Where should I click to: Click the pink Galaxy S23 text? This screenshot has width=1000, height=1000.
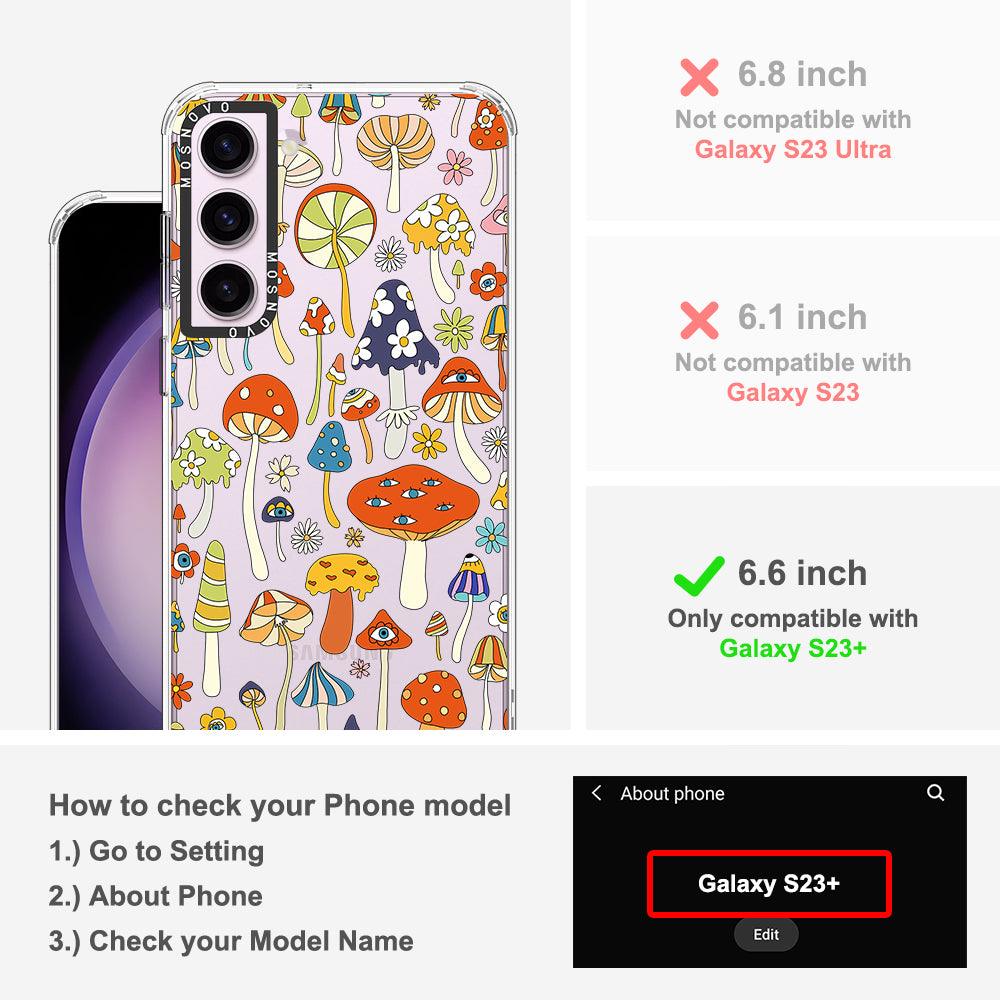pyautogui.click(x=793, y=392)
